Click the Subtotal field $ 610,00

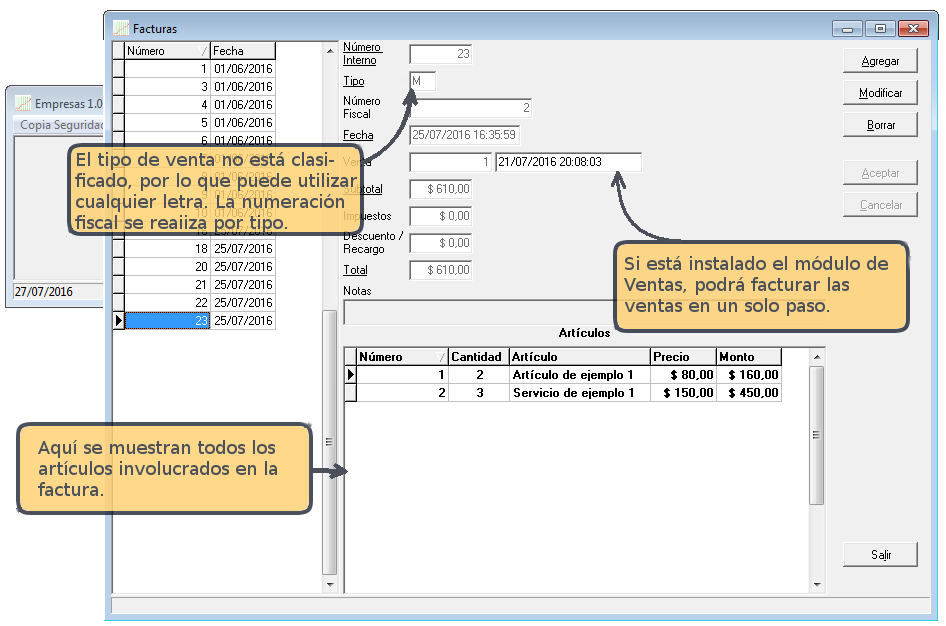pos(440,189)
